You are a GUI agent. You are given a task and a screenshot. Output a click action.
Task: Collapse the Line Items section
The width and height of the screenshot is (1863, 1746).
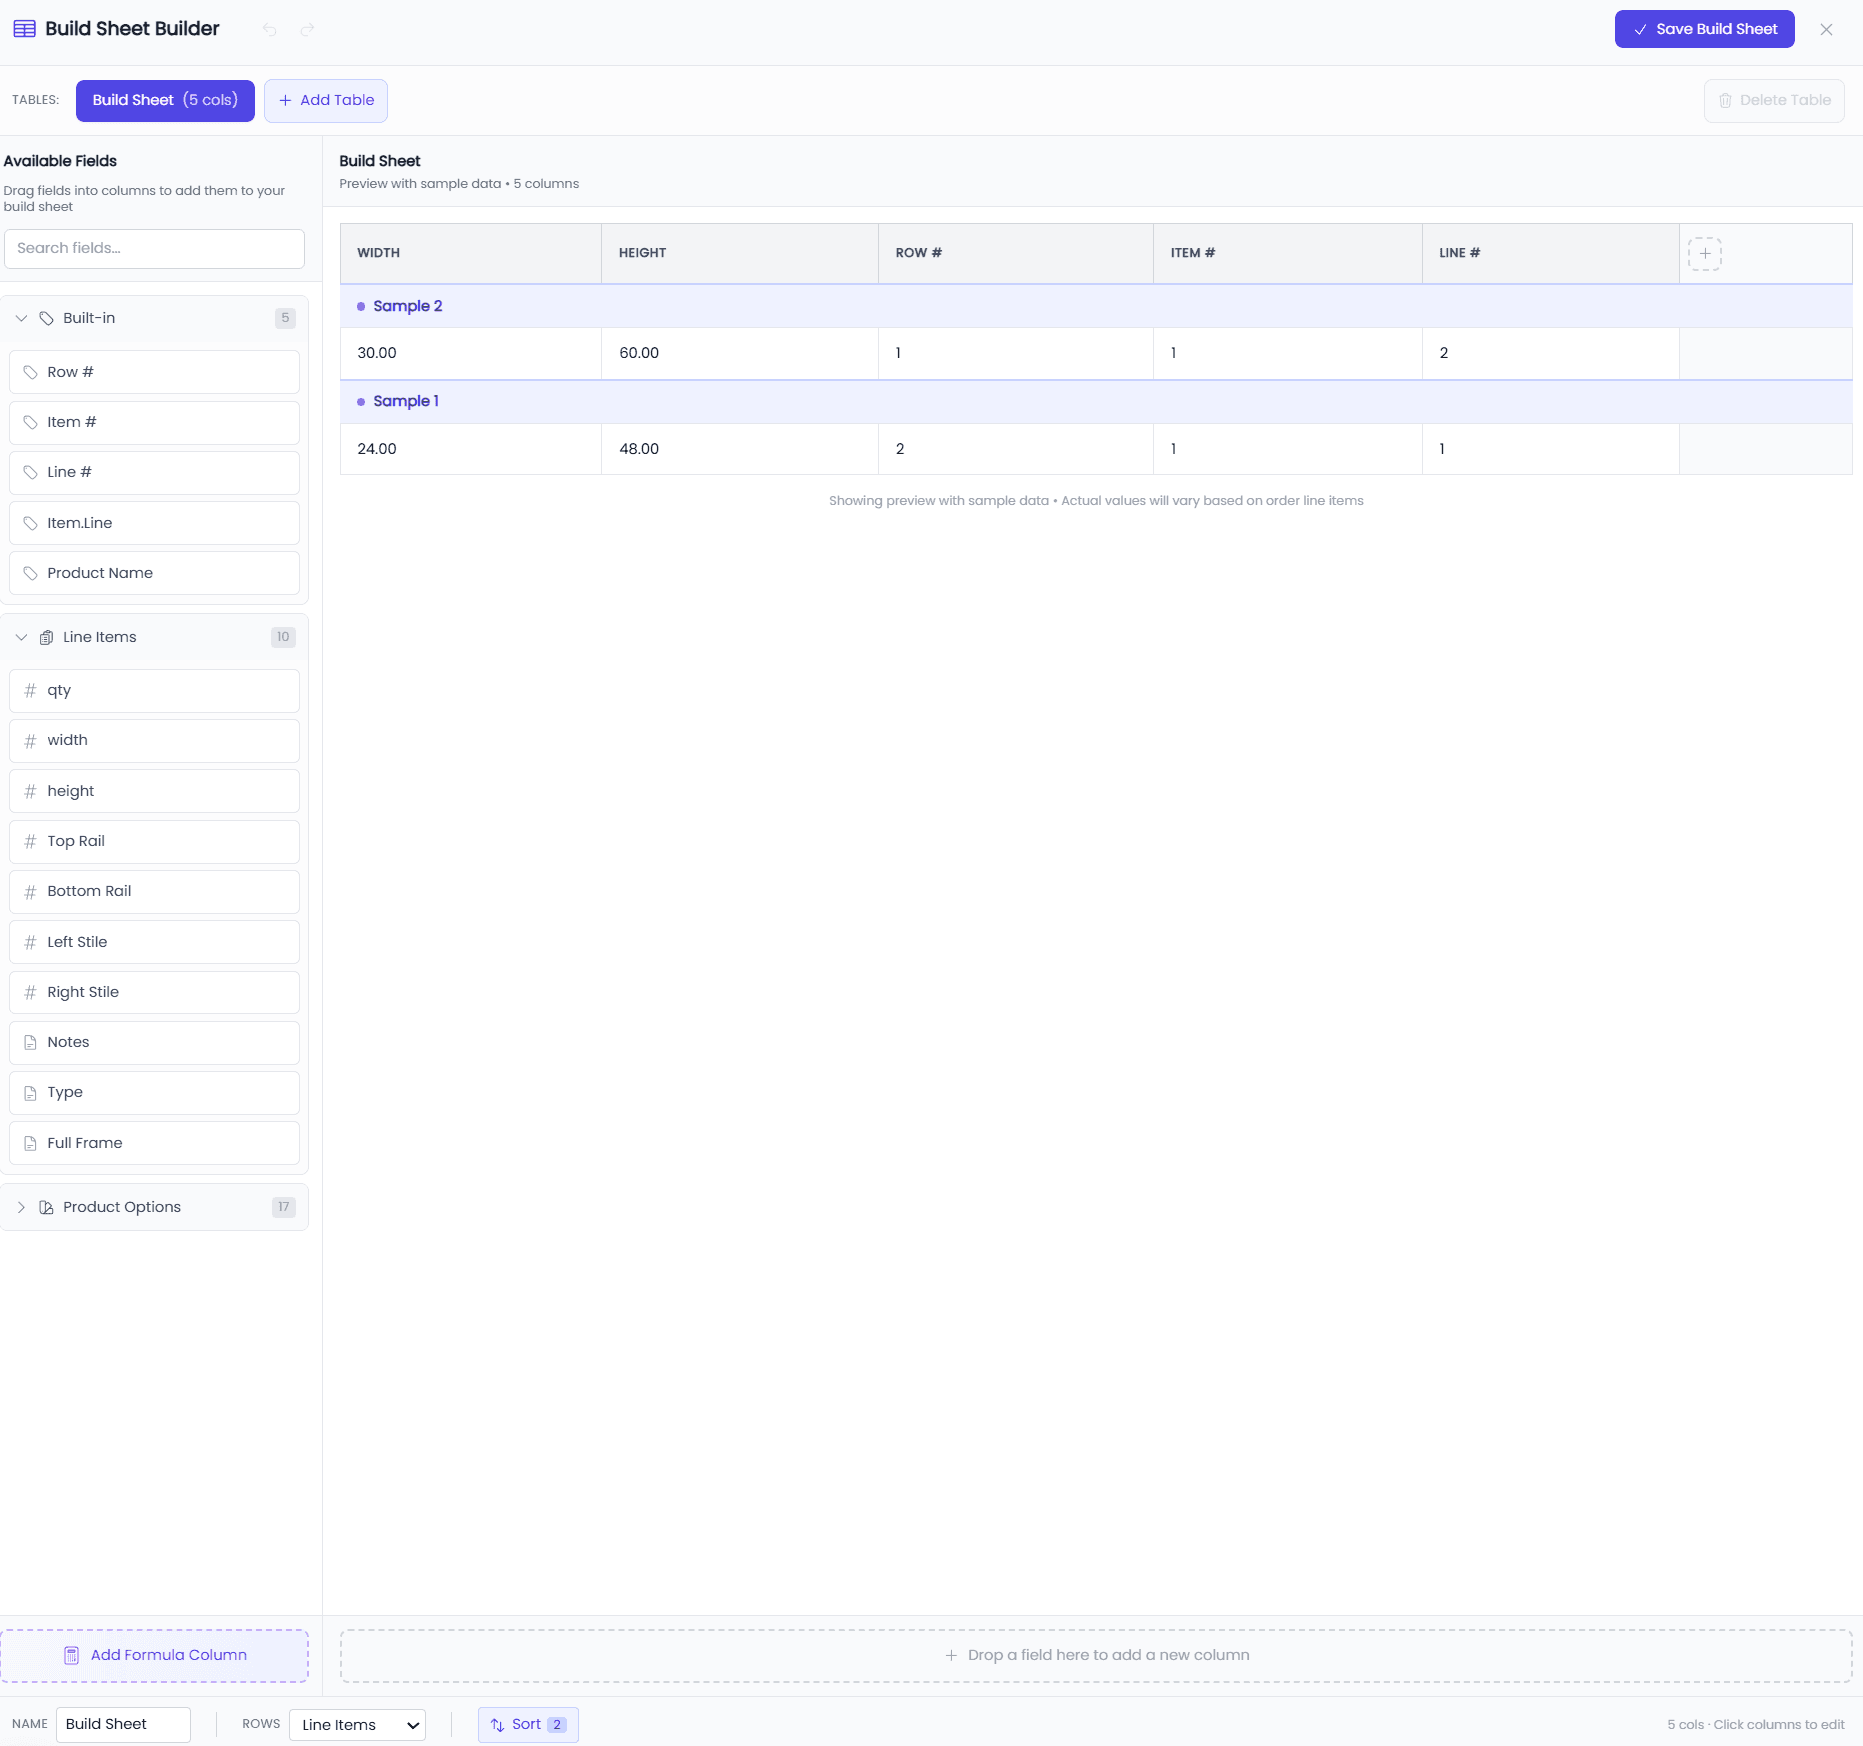coord(21,637)
